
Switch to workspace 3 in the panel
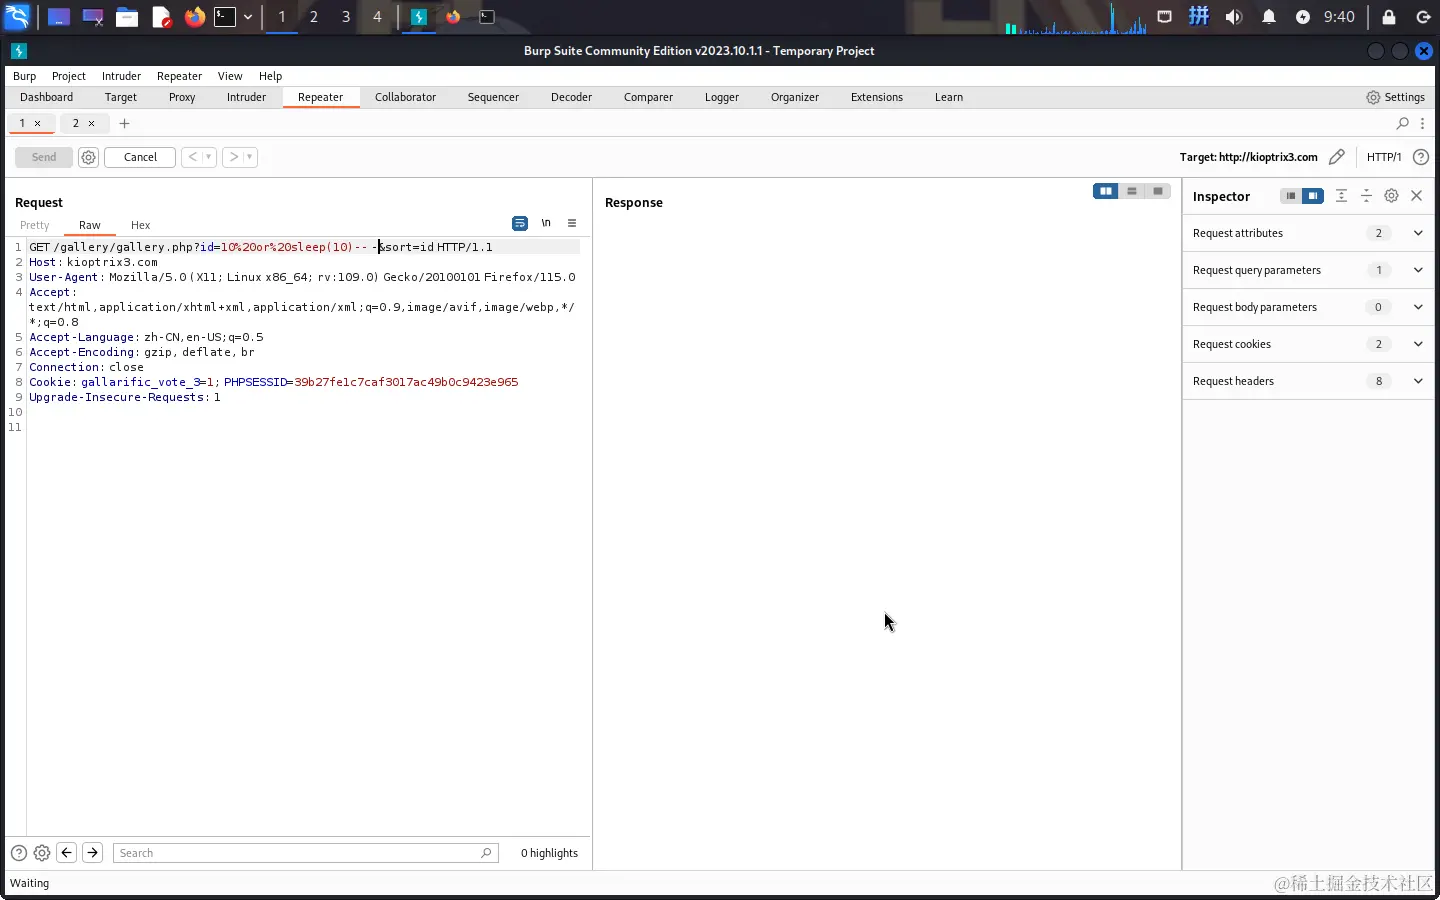point(346,17)
